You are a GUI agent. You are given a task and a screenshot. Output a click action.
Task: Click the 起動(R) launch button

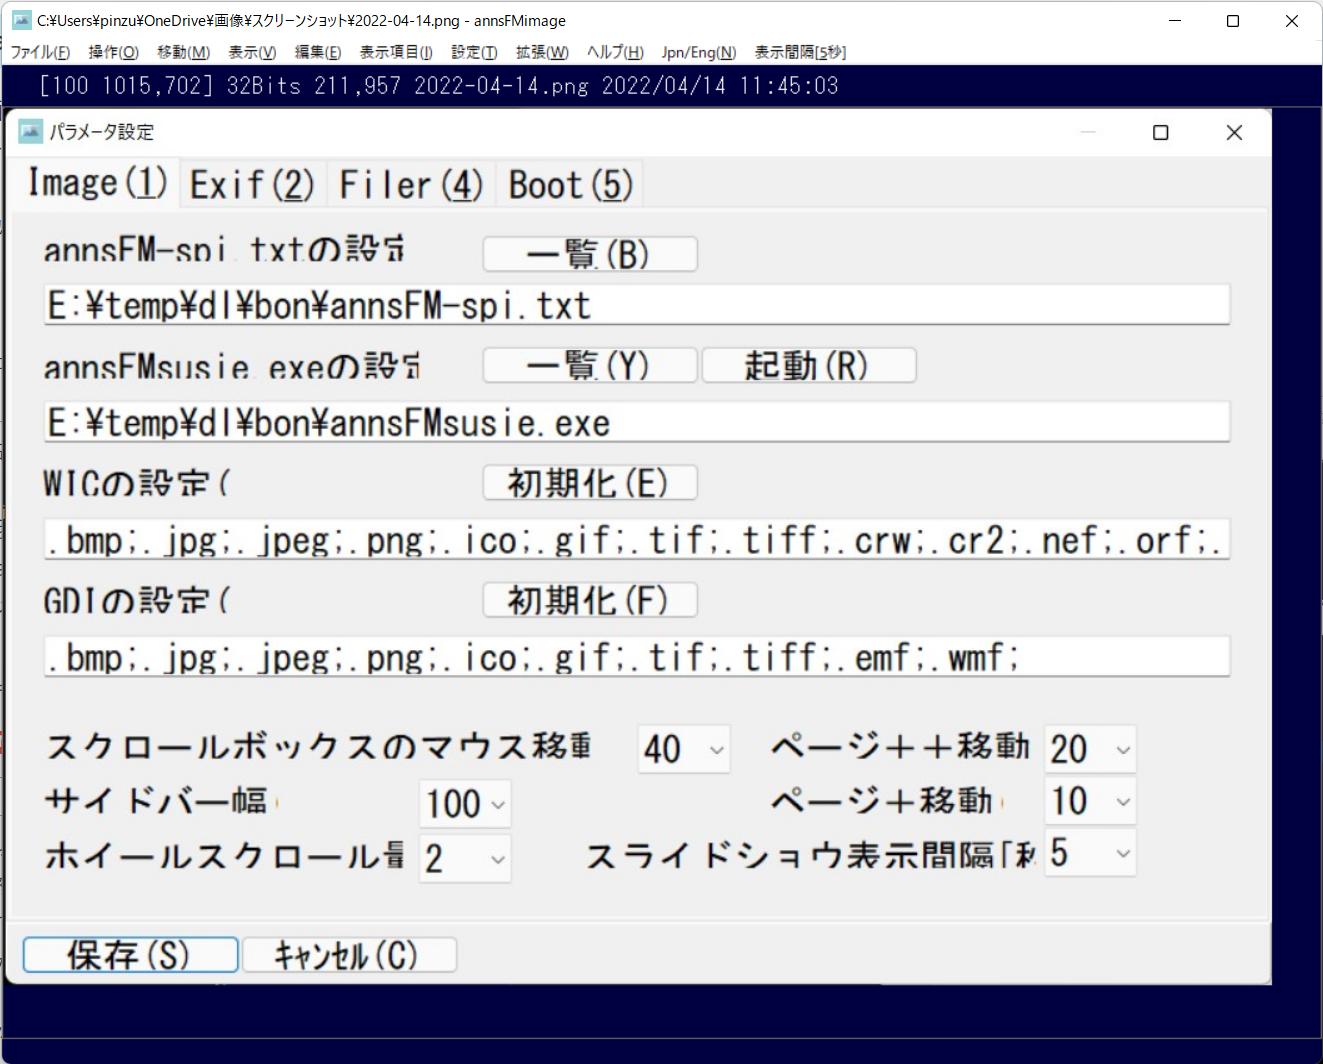coord(809,366)
